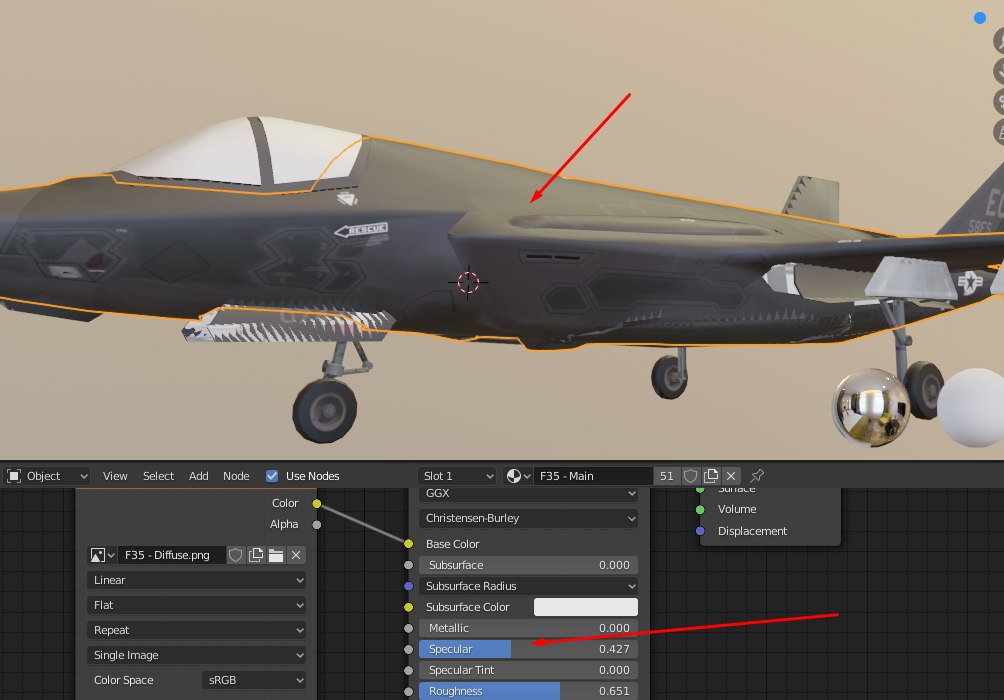Click the Subsurface input socket

tap(409, 565)
